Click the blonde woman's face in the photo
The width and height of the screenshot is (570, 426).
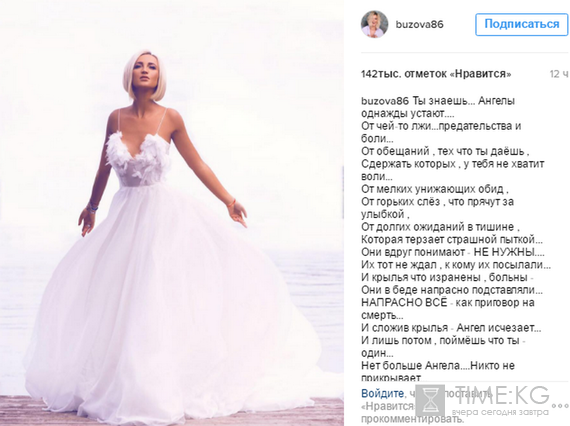(144, 77)
